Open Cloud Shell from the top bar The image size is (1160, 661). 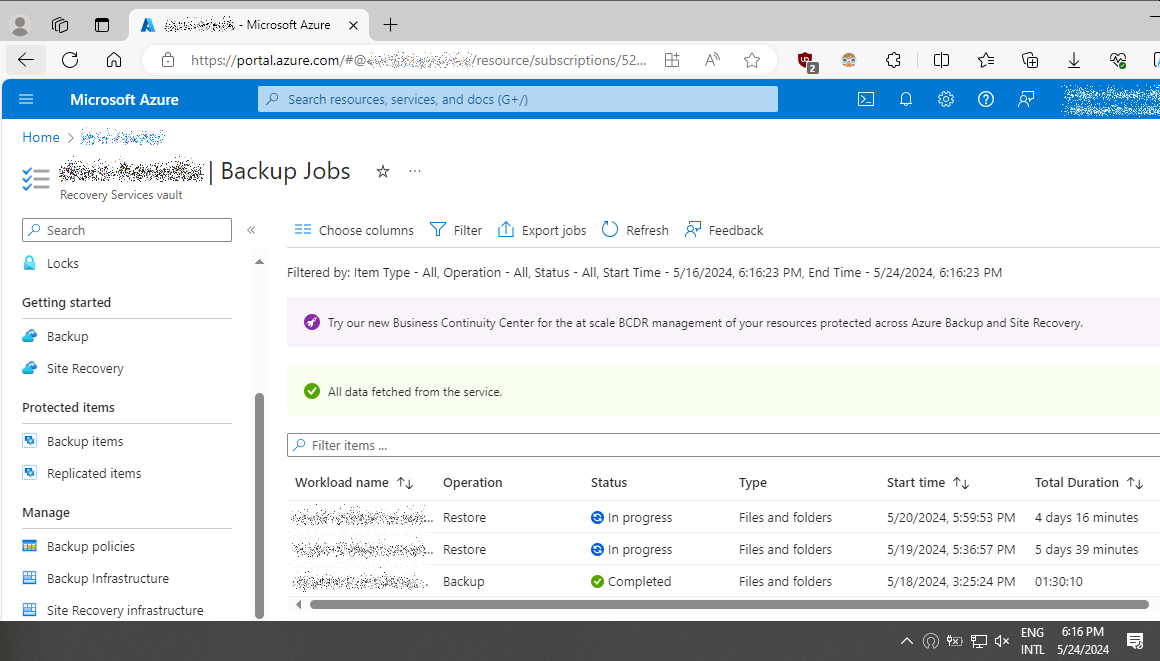coord(866,99)
